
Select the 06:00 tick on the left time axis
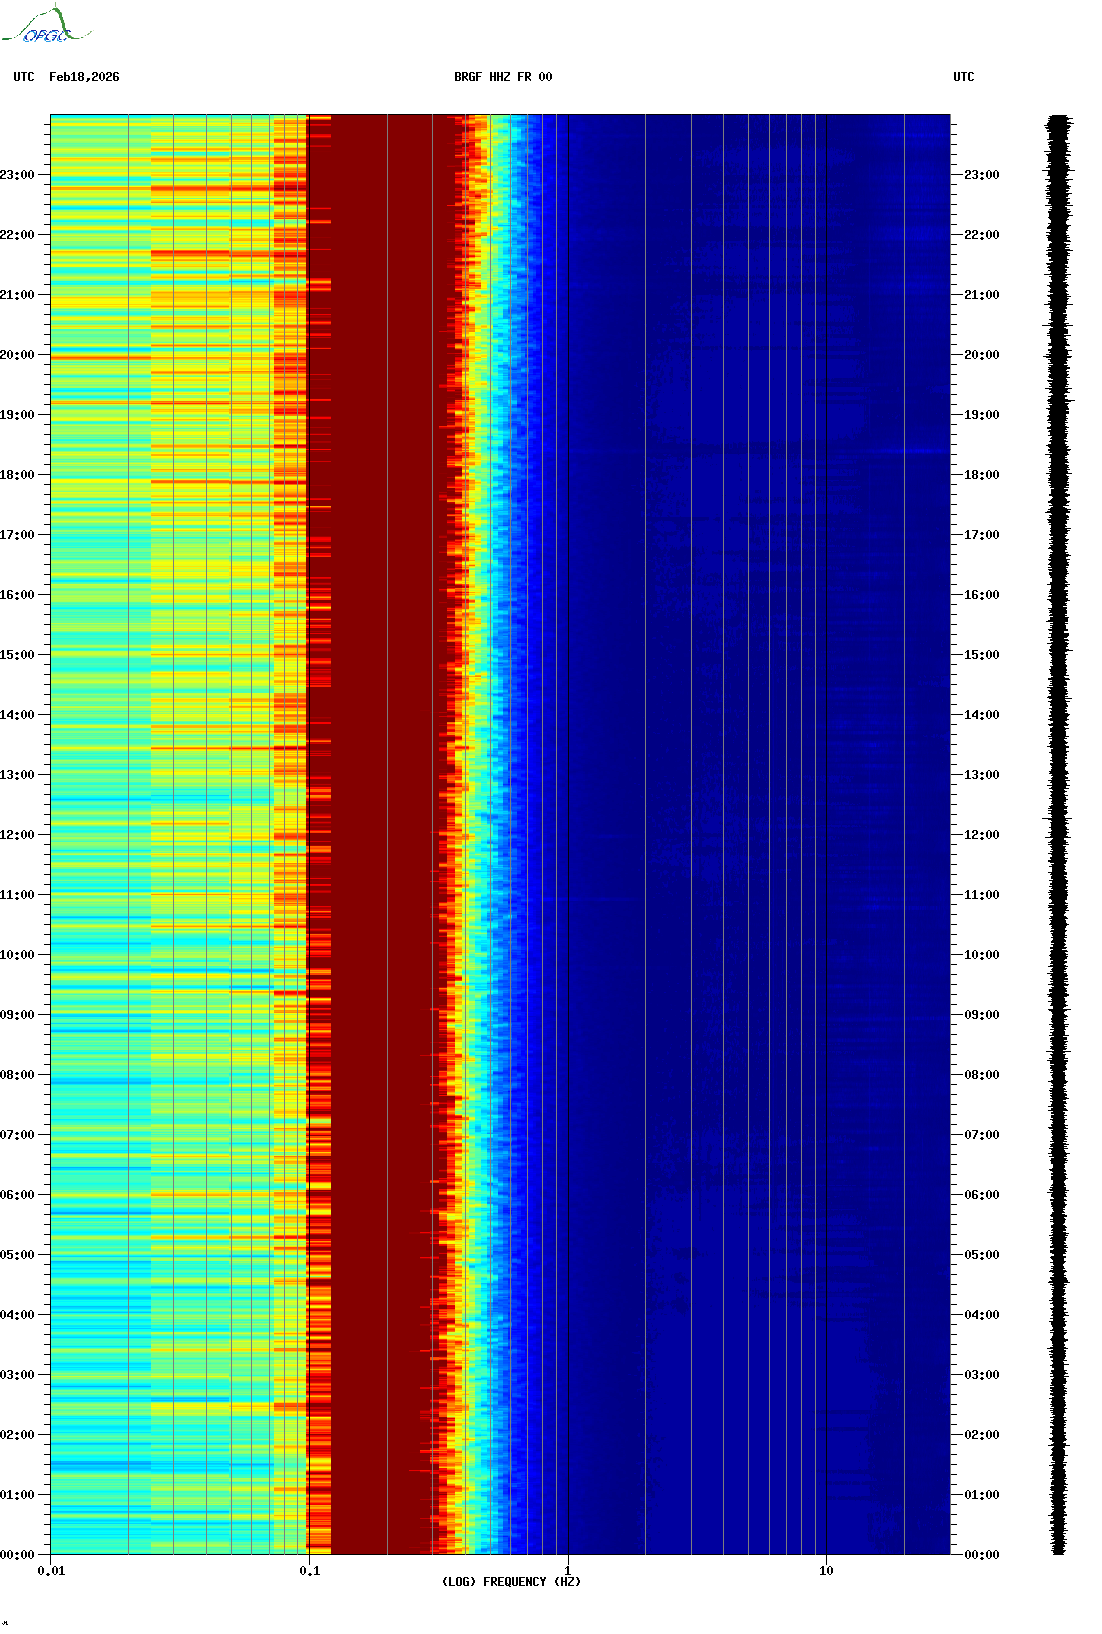pyautogui.click(x=18, y=1195)
